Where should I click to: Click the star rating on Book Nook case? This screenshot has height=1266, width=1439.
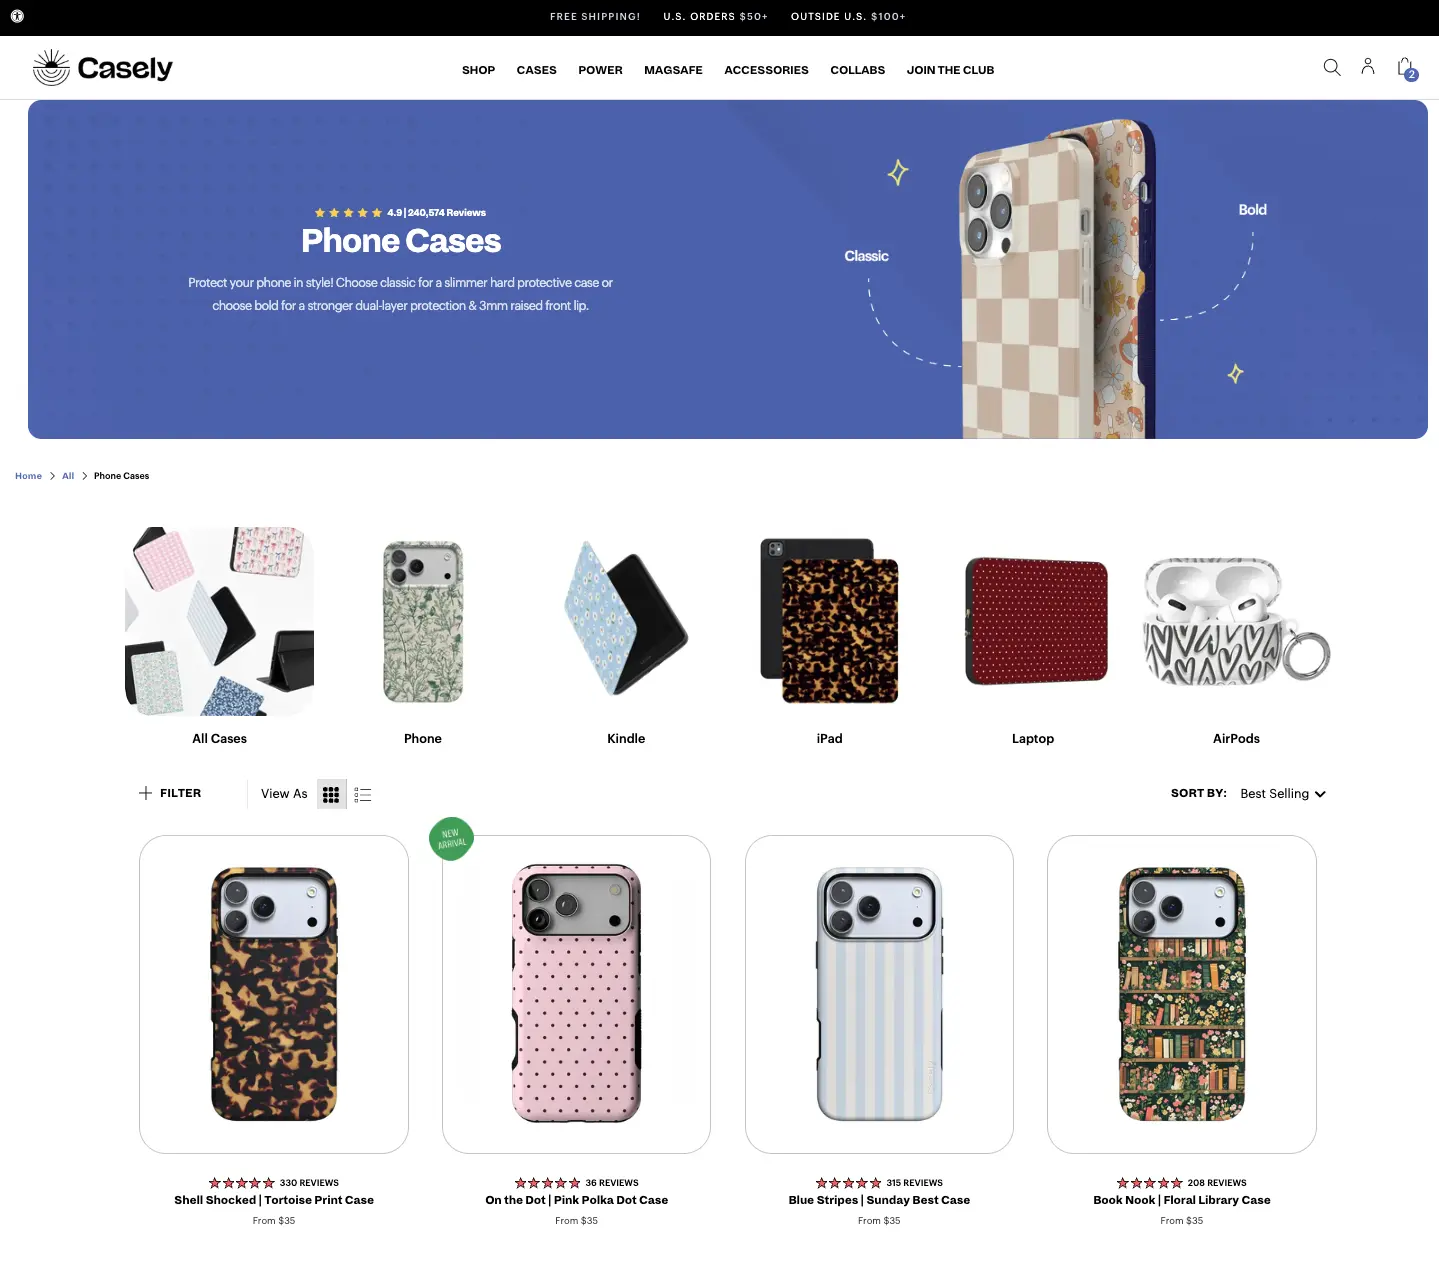tap(1149, 1183)
